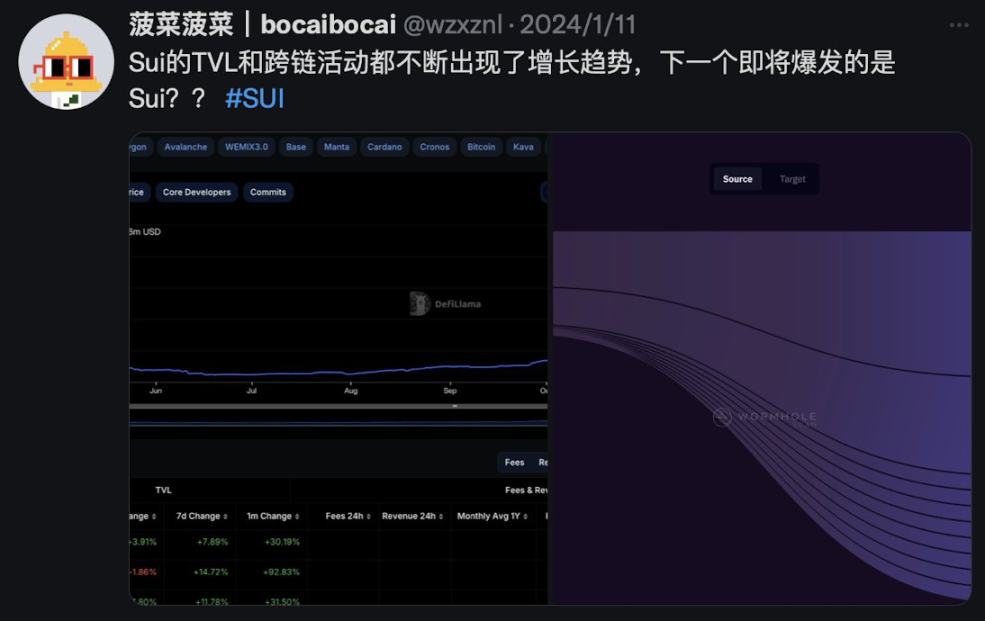Viewport: 985px width, 621px height.
Task: Sort by Monthly Avg 1Y column
Action: tap(492, 516)
